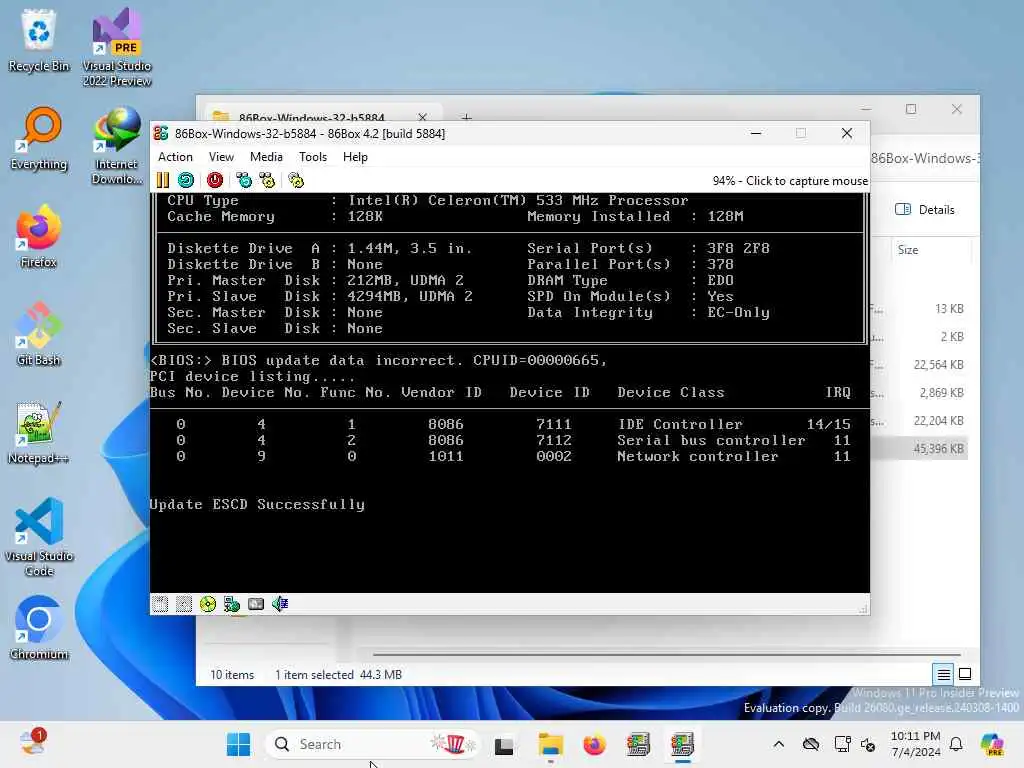This screenshot has height=768, width=1024.
Task: Click the sound speaker status icon
Action: tap(280, 604)
